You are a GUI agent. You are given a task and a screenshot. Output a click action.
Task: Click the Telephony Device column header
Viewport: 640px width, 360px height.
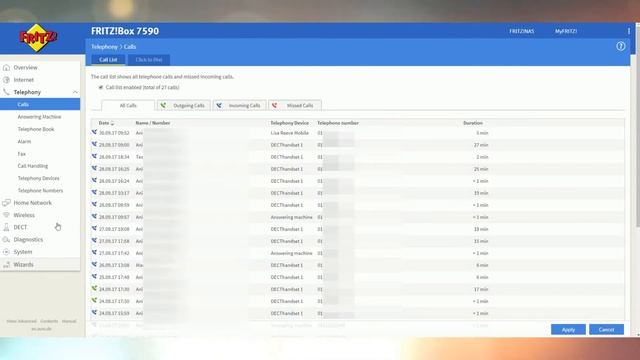(289, 123)
